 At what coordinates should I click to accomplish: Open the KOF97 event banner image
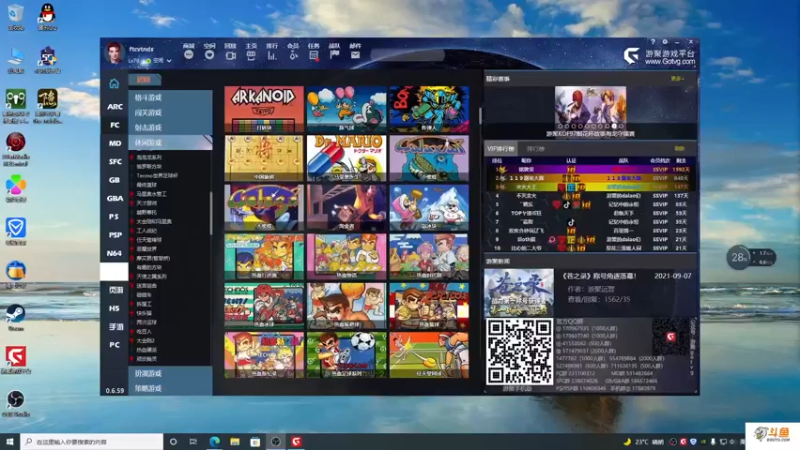(x=590, y=108)
